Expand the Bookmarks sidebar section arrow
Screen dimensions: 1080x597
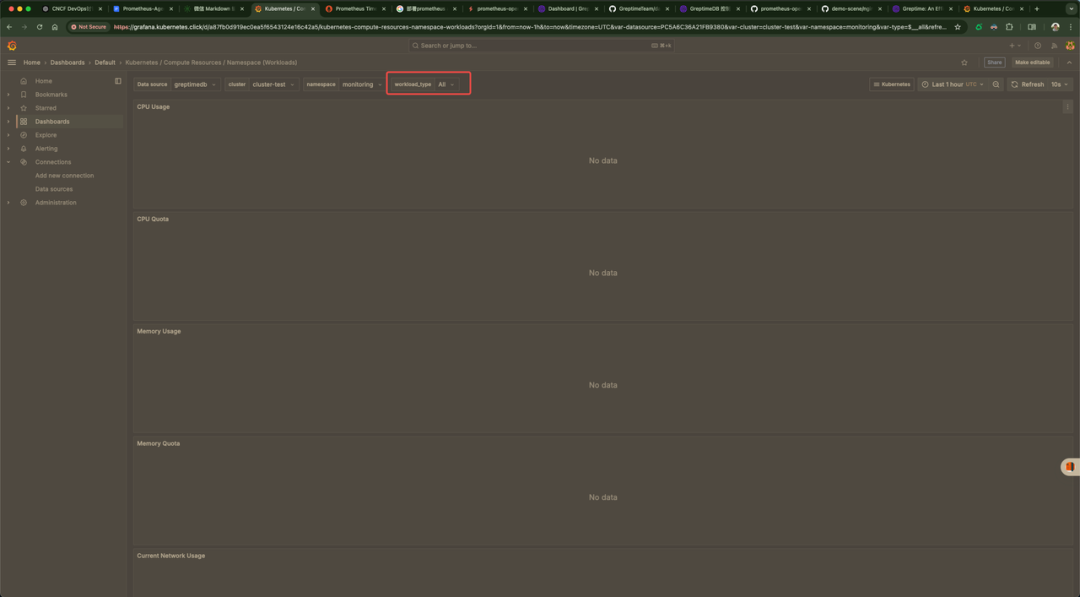[x=8, y=94]
